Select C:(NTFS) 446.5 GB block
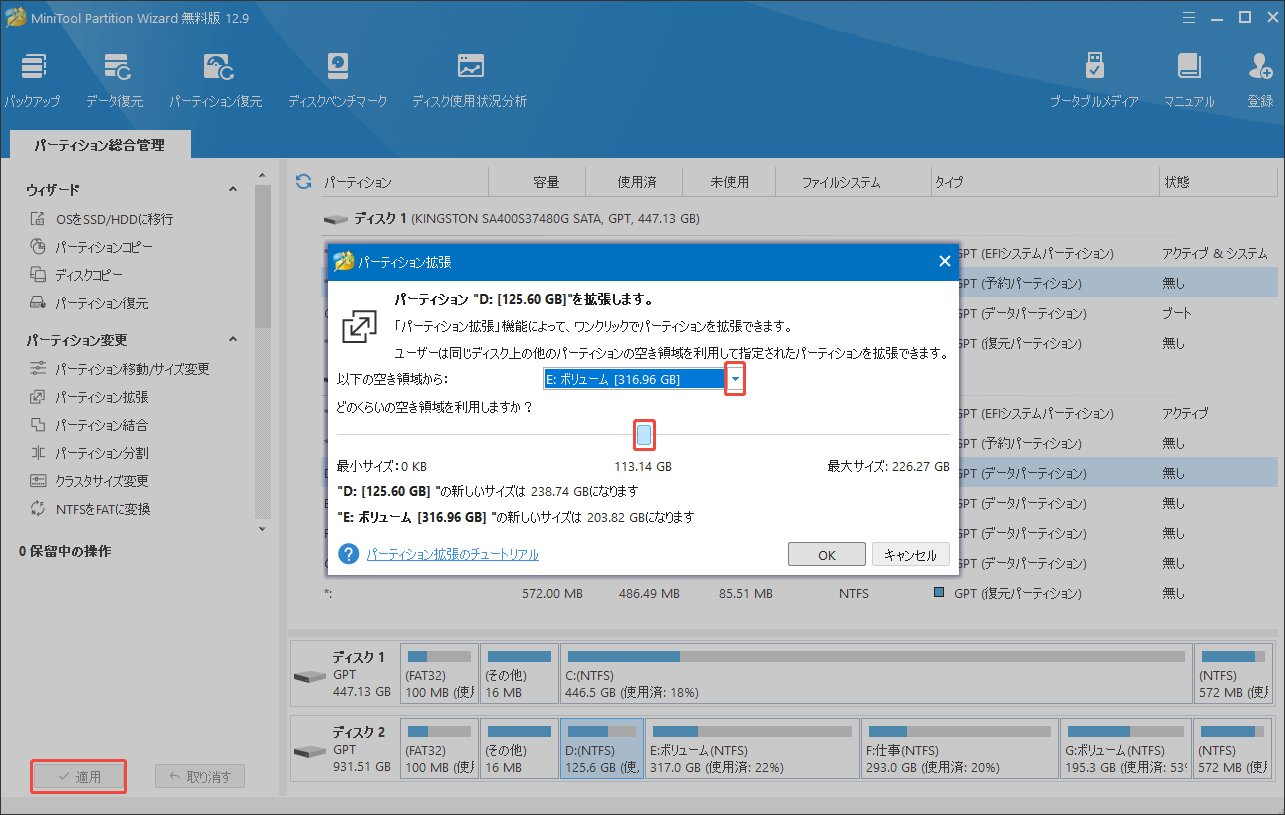The width and height of the screenshot is (1285, 815). [x=876, y=672]
